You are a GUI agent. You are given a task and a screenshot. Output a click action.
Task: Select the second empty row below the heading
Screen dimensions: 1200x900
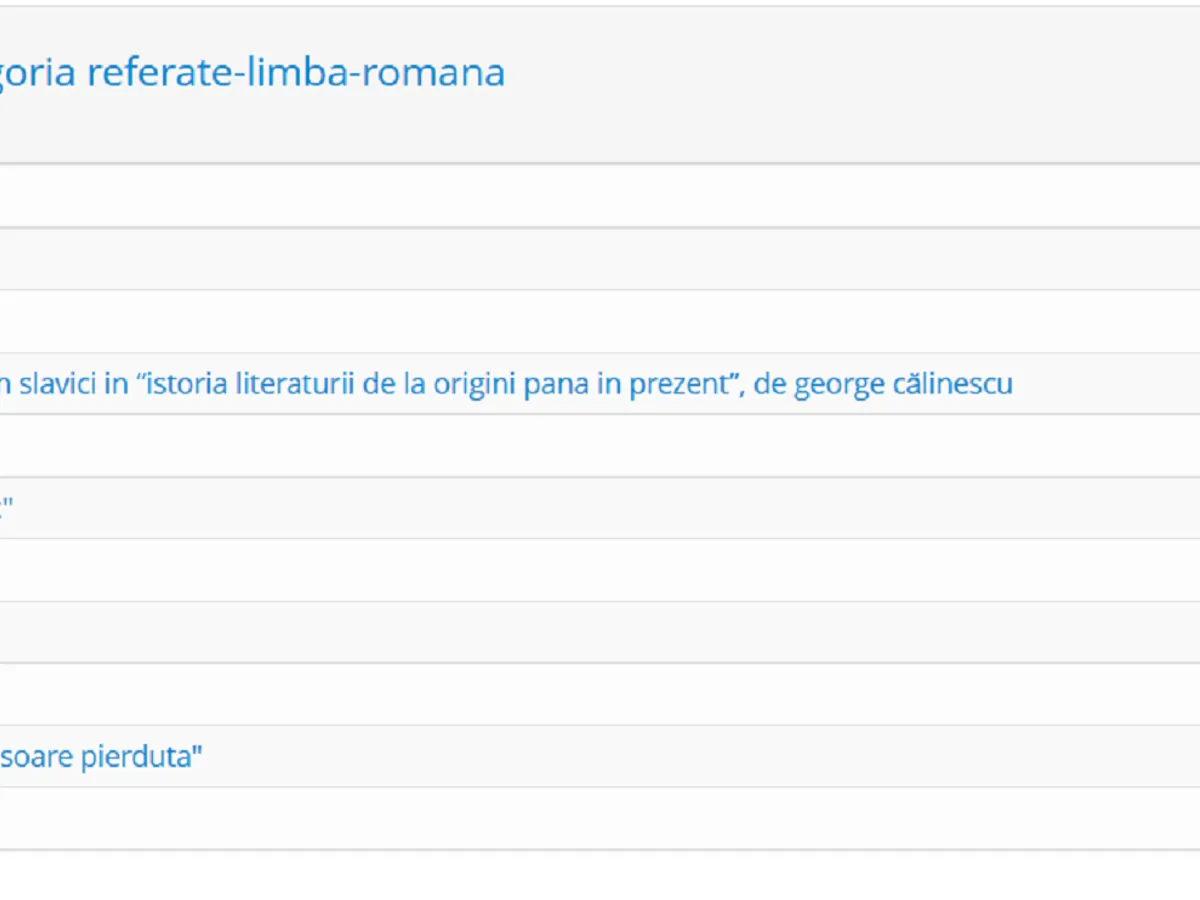600,259
